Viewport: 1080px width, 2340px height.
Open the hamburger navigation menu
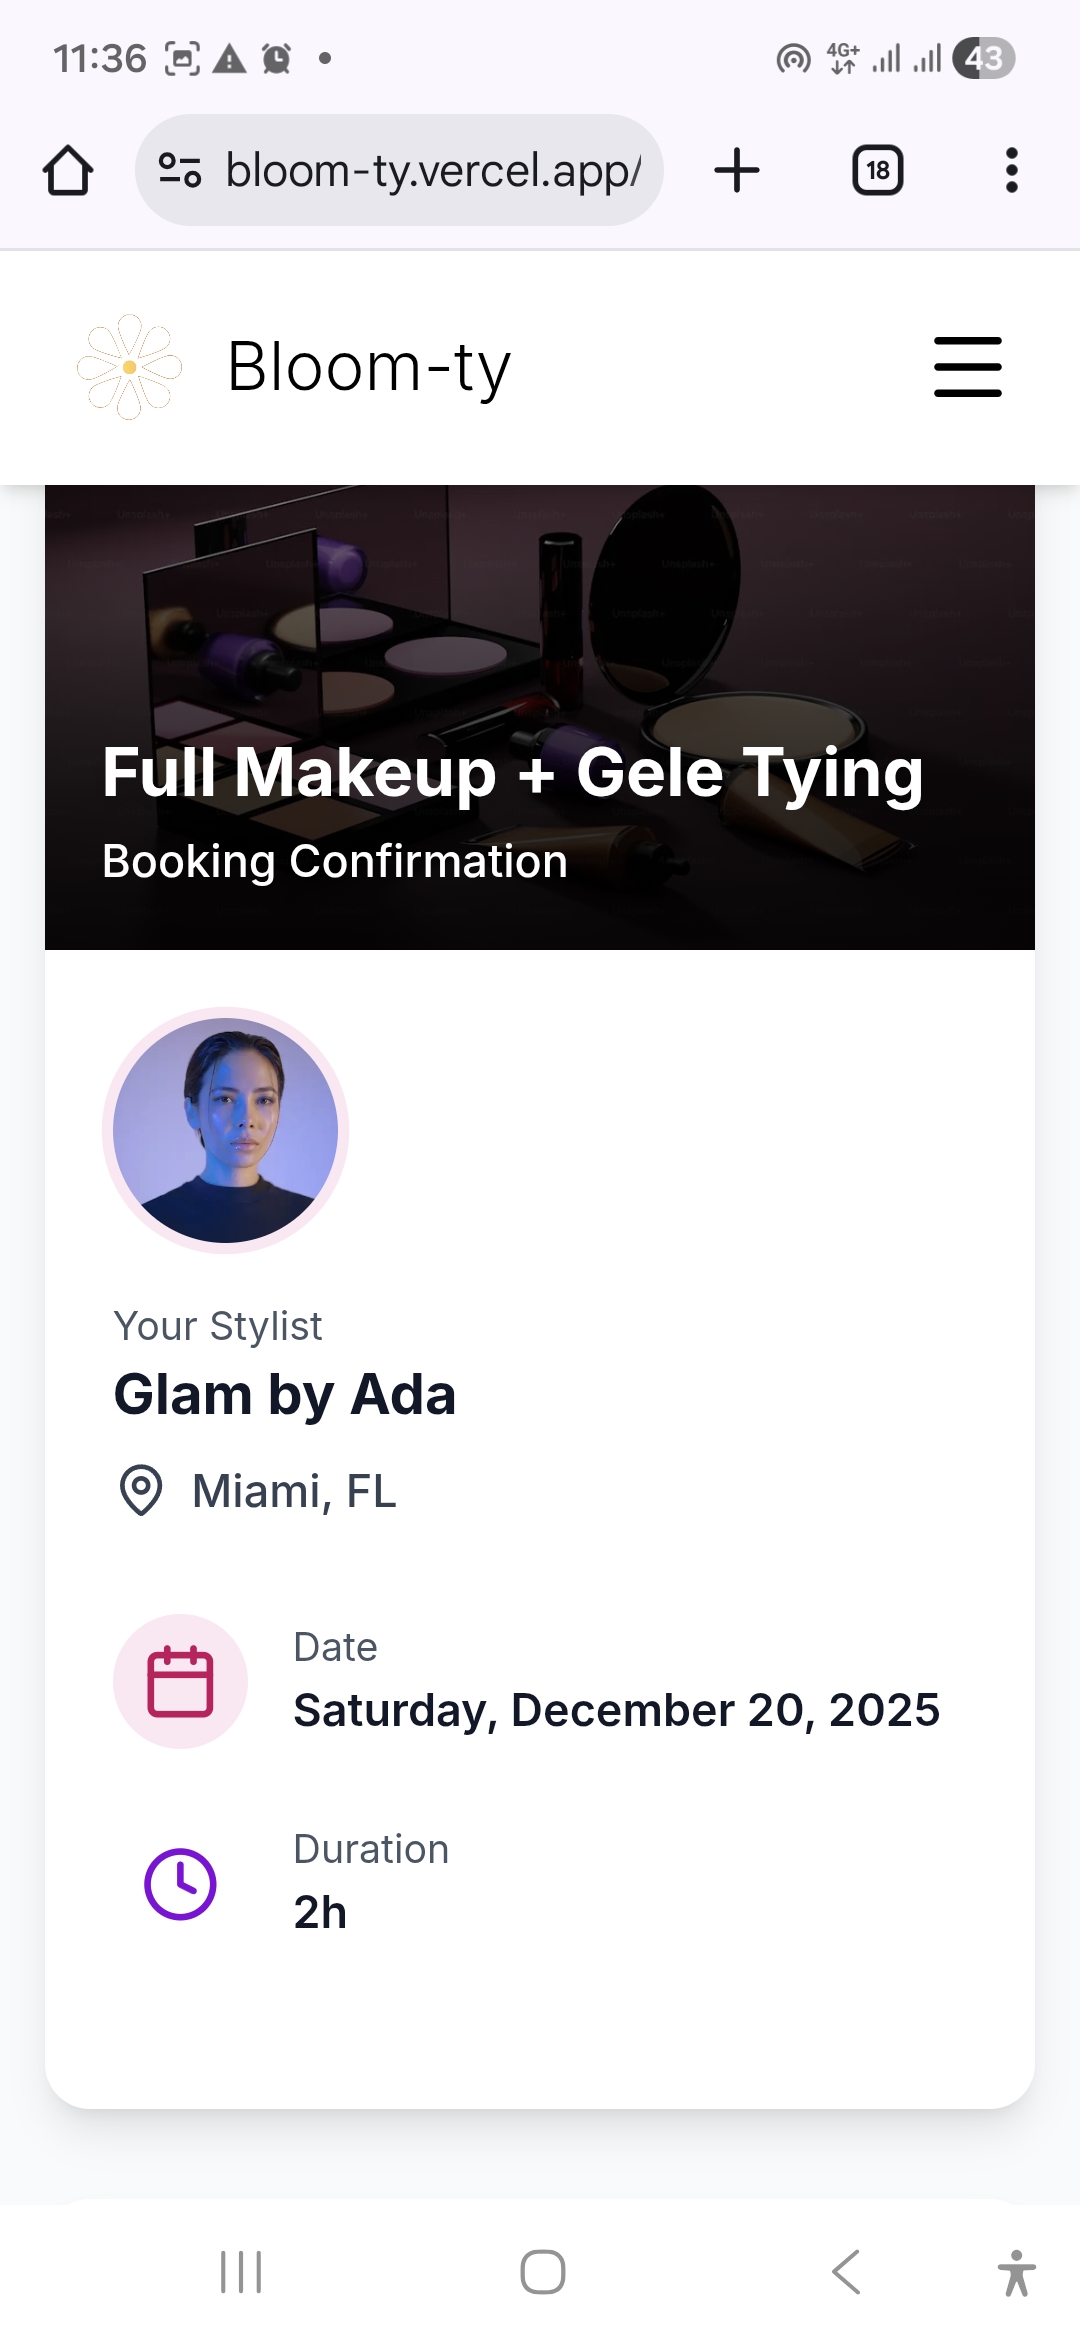(x=967, y=367)
